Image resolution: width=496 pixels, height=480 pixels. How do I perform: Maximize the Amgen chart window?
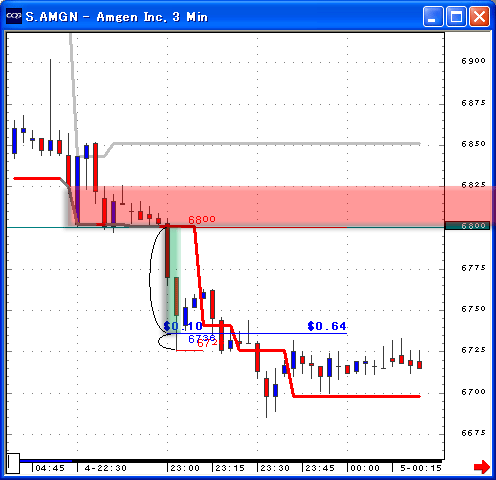[456, 16]
